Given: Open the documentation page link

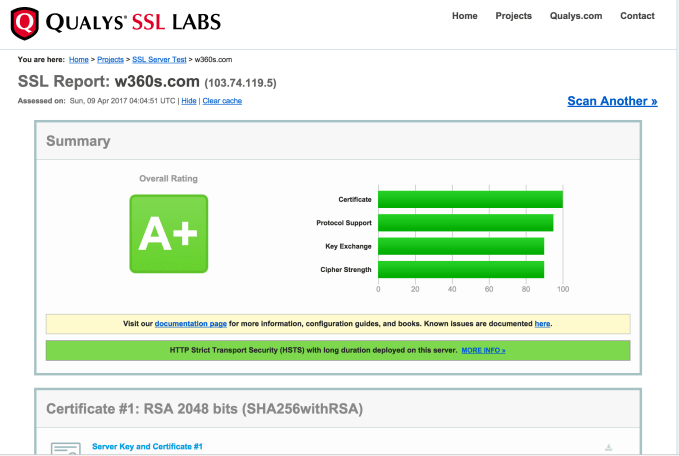Looking at the screenshot, I should point(191,323).
